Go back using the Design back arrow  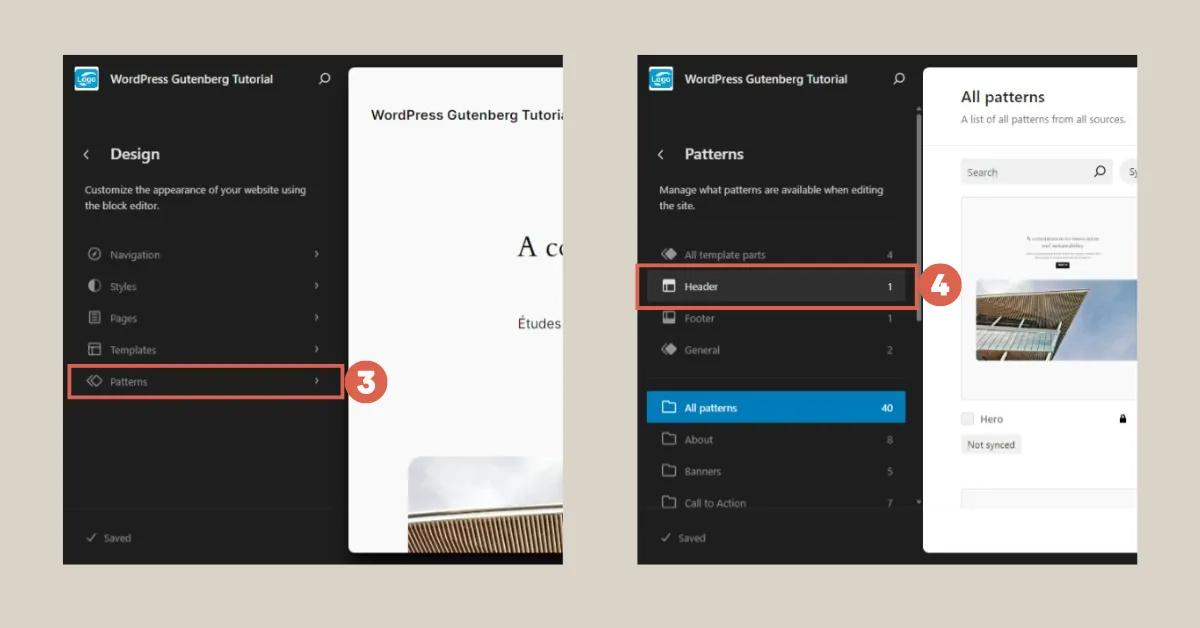[87, 154]
